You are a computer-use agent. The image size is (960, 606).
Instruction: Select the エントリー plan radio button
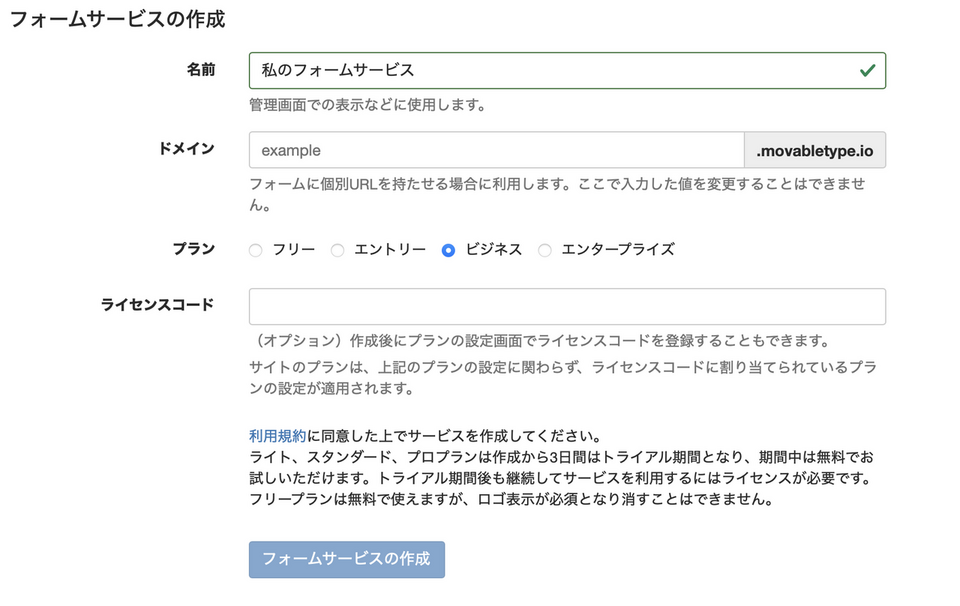point(335,249)
